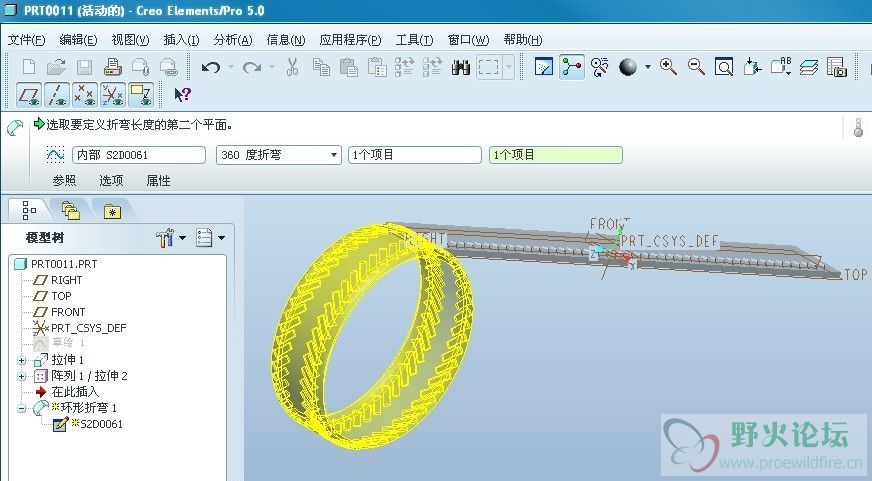Open the 文件(F) menu
Screen dimensions: 872x481
click(26, 40)
